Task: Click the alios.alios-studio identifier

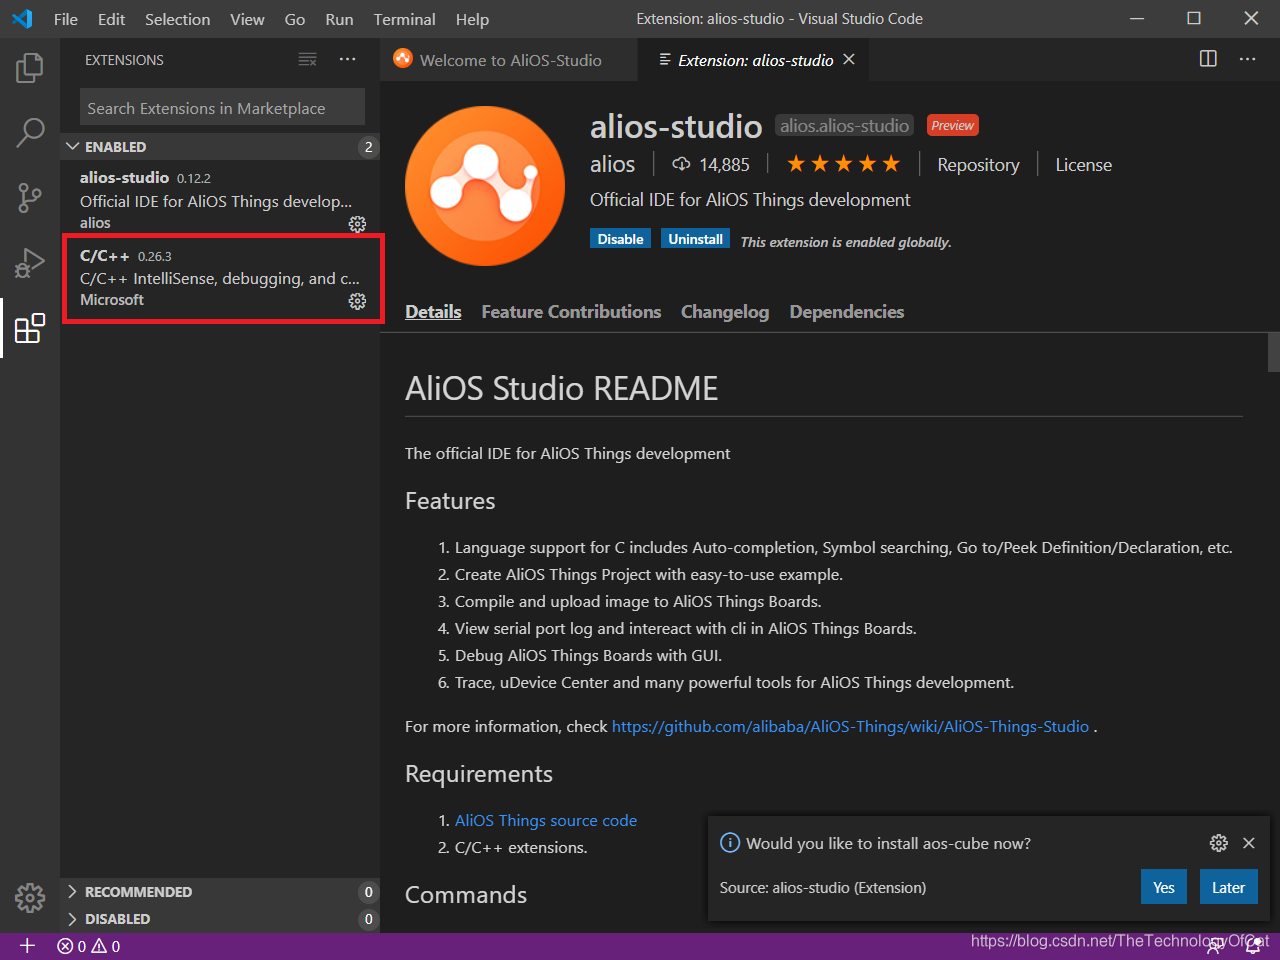Action: tap(844, 125)
